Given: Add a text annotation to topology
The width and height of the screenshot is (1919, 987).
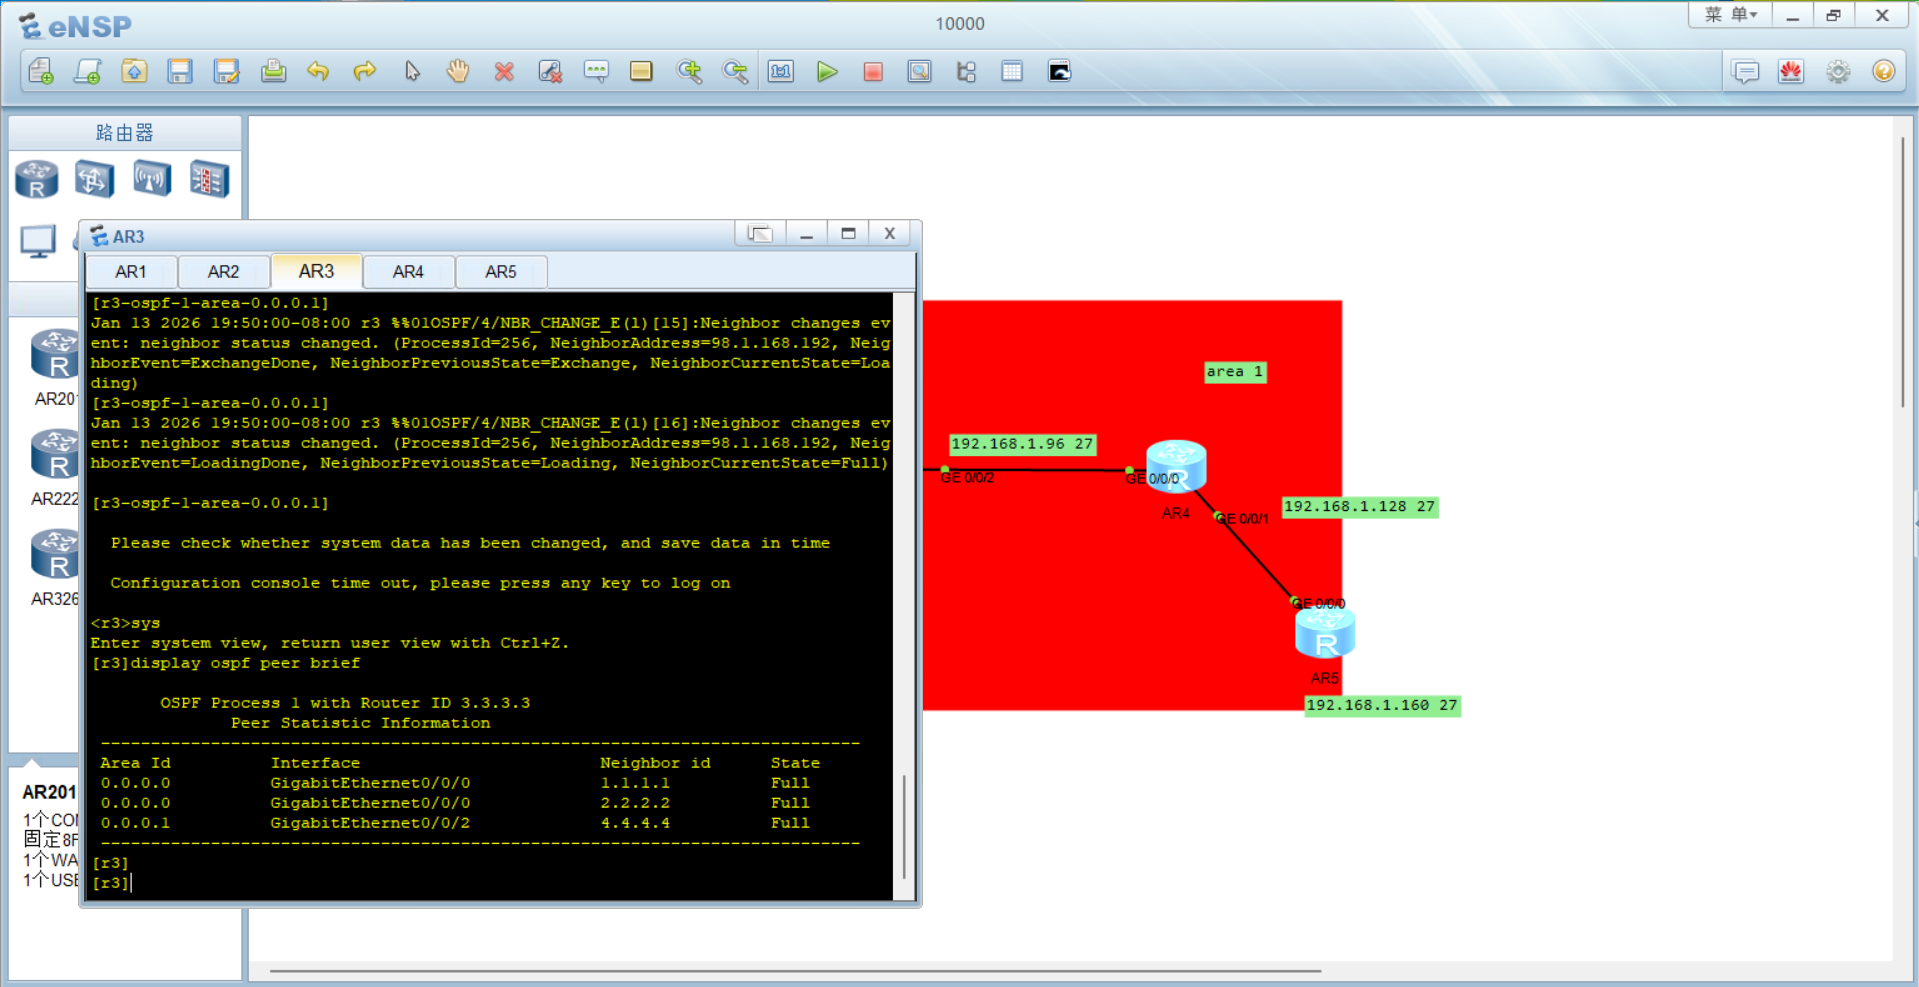Looking at the screenshot, I should point(596,71).
